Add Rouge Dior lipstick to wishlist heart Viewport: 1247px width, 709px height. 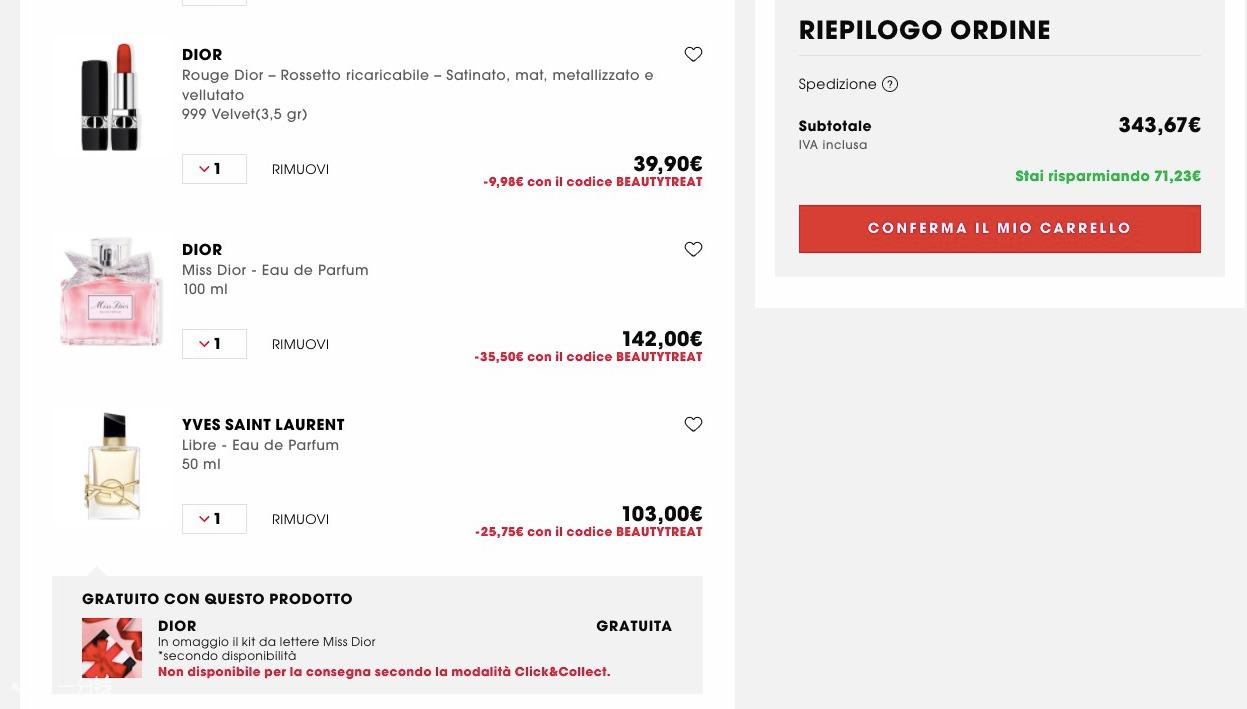coord(693,55)
